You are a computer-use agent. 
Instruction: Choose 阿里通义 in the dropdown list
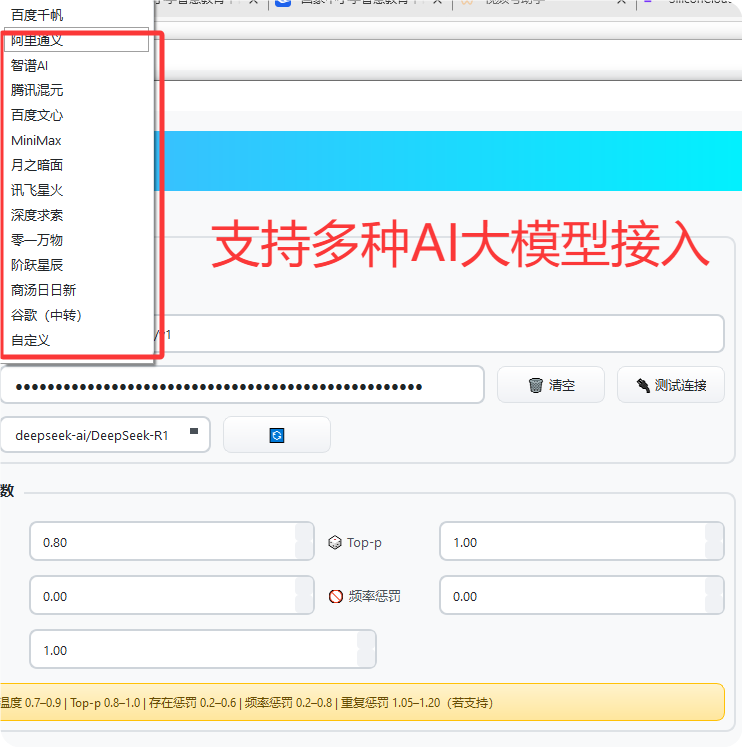(76, 40)
